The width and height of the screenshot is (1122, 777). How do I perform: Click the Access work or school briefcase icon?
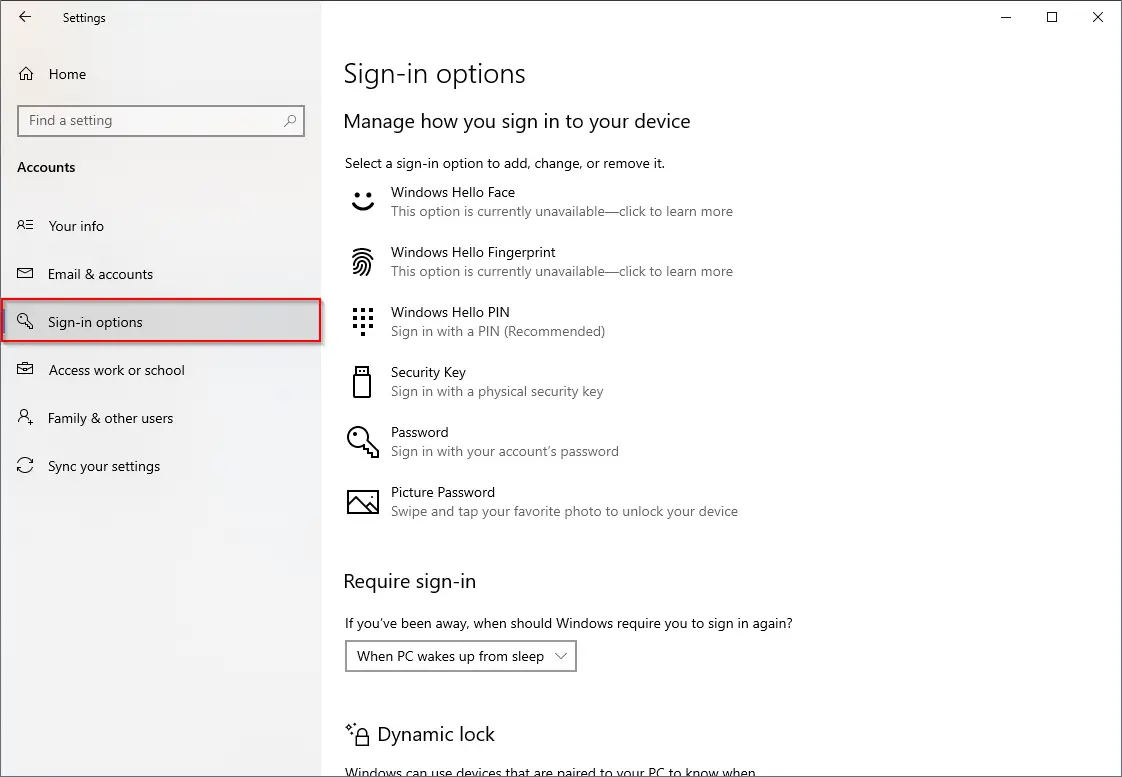[25, 369]
